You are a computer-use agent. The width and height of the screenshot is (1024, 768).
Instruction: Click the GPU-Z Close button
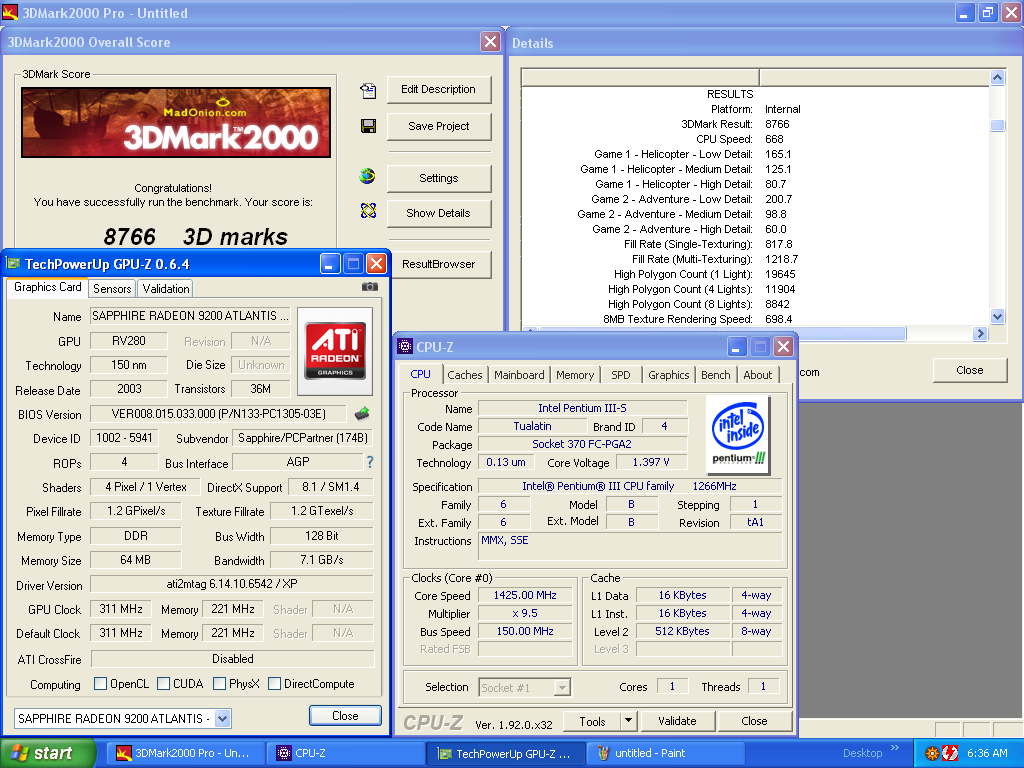[x=345, y=716]
